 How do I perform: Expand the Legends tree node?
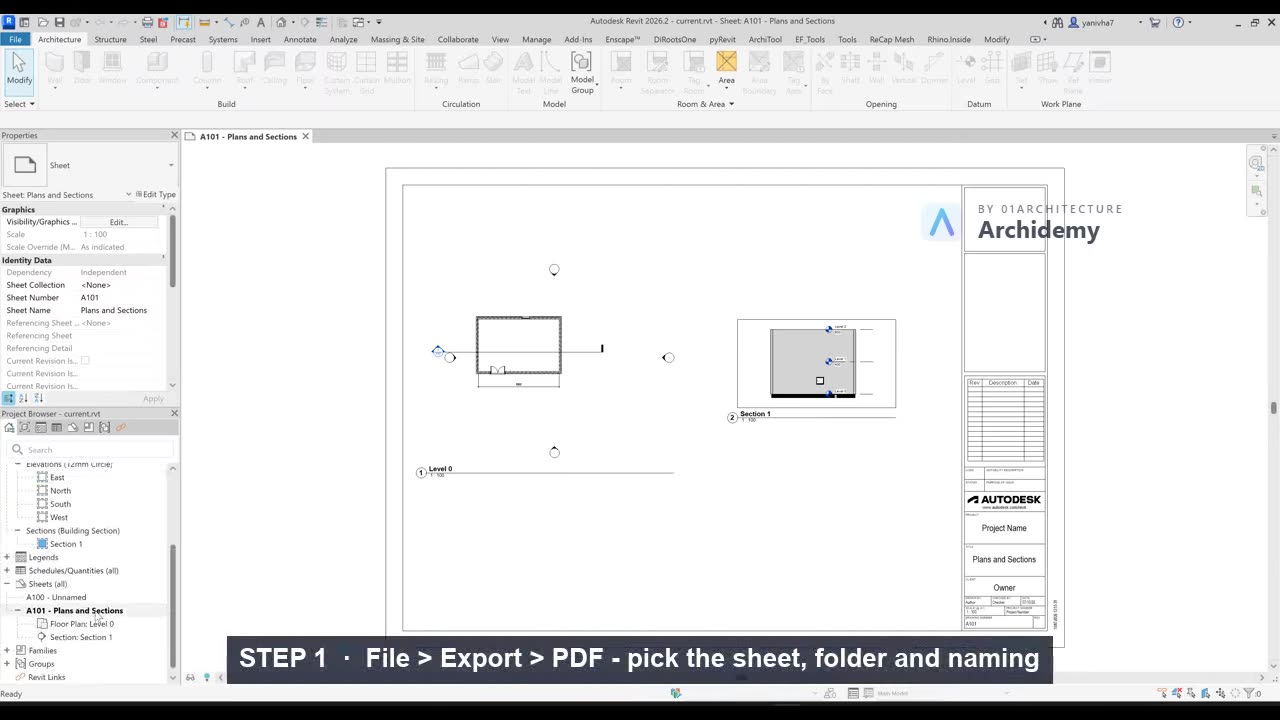(x=7, y=557)
